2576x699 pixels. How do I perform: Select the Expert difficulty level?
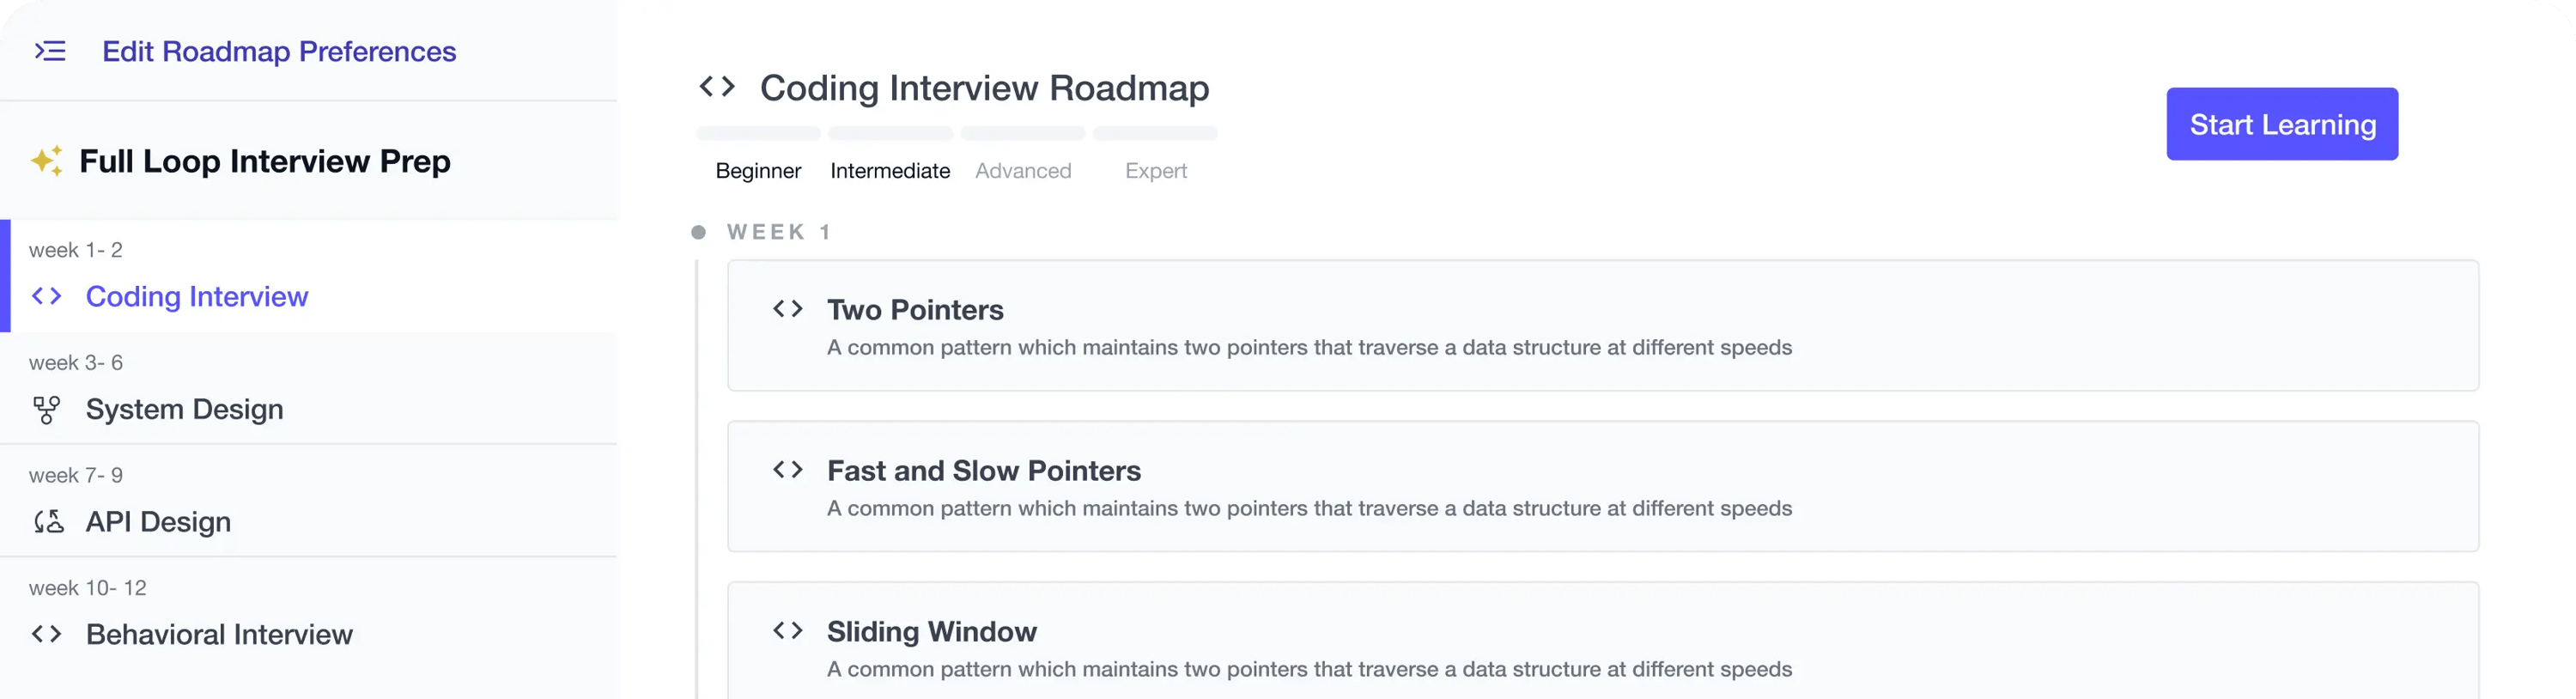[x=1155, y=171]
